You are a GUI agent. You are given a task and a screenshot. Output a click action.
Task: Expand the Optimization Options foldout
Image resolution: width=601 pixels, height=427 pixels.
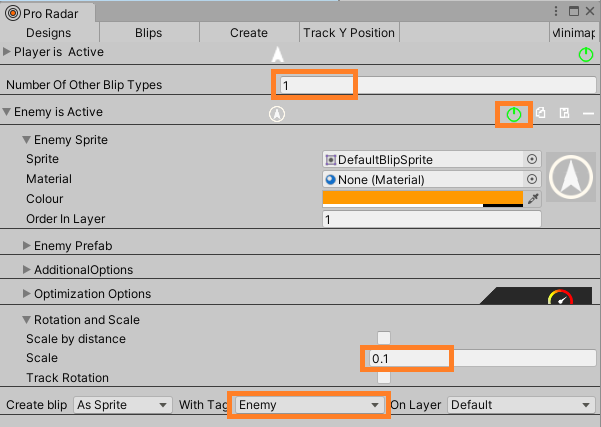coord(26,294)
